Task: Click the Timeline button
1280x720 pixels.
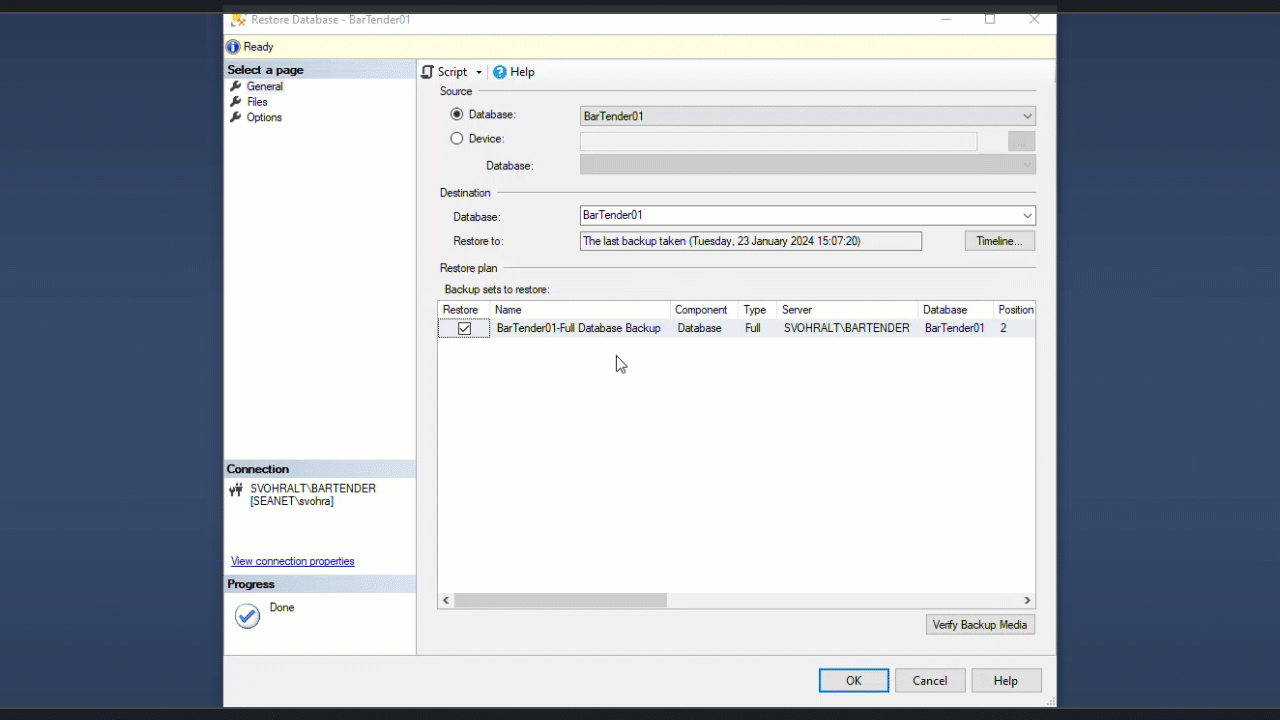Action: pyautogui.click(x=999, y=241)
